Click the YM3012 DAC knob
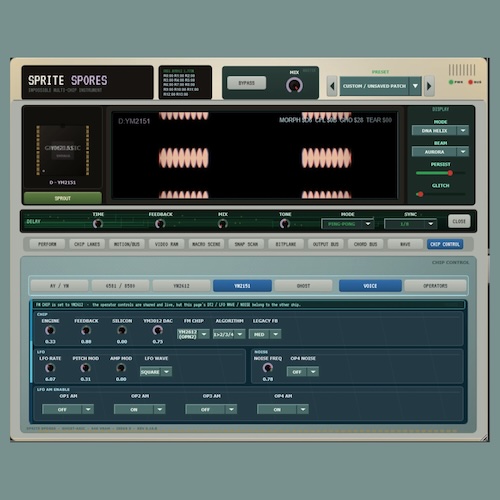The width and height of the screenshot is (500, 500). point(157,330)
